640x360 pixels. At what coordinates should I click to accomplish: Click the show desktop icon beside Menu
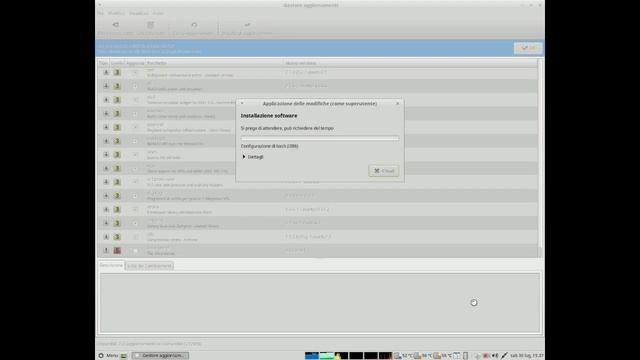[124, 356]
